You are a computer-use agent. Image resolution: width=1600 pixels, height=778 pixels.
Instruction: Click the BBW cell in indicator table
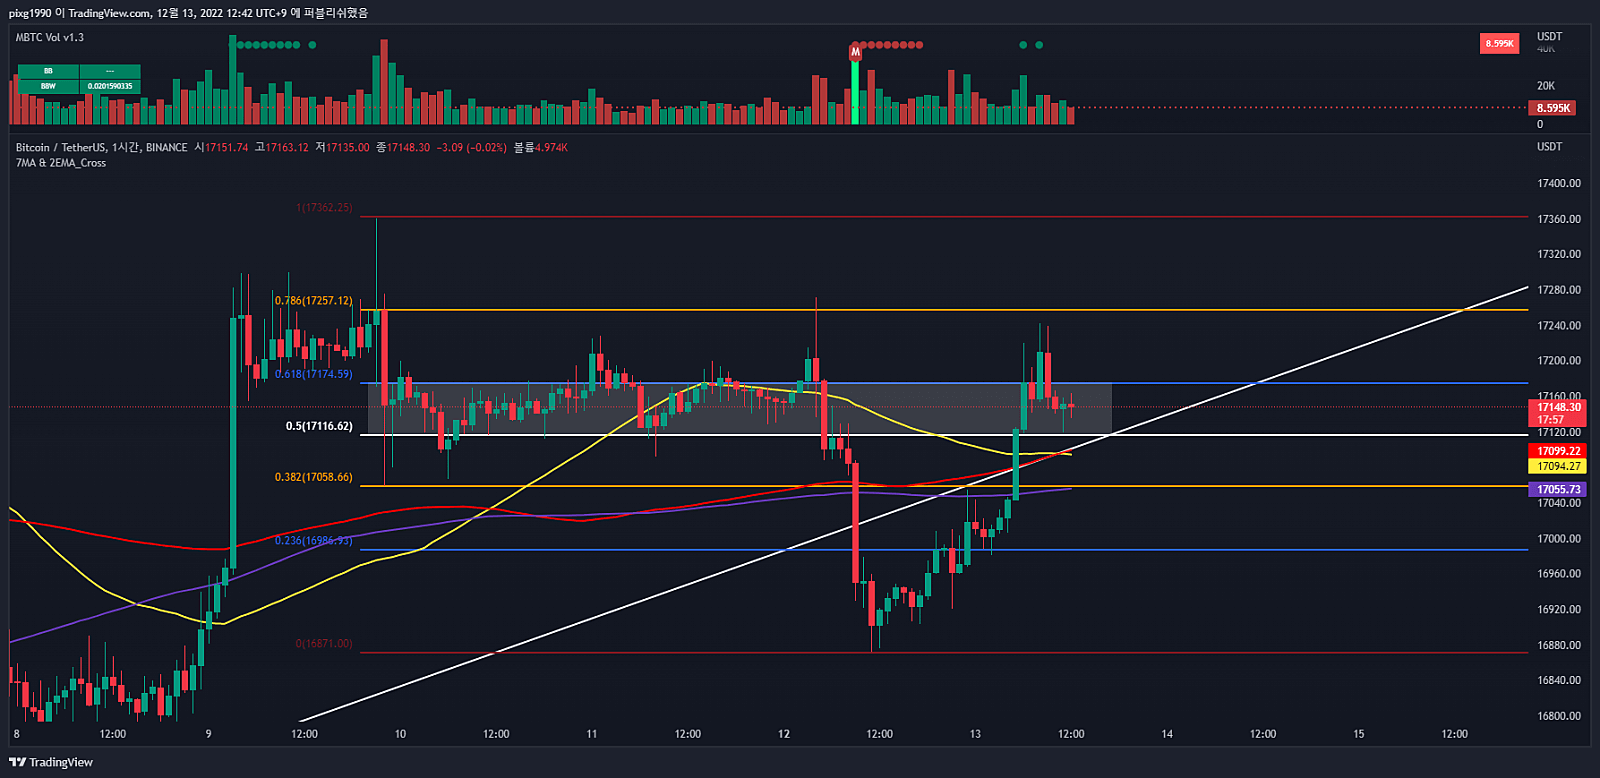(48, 86)
